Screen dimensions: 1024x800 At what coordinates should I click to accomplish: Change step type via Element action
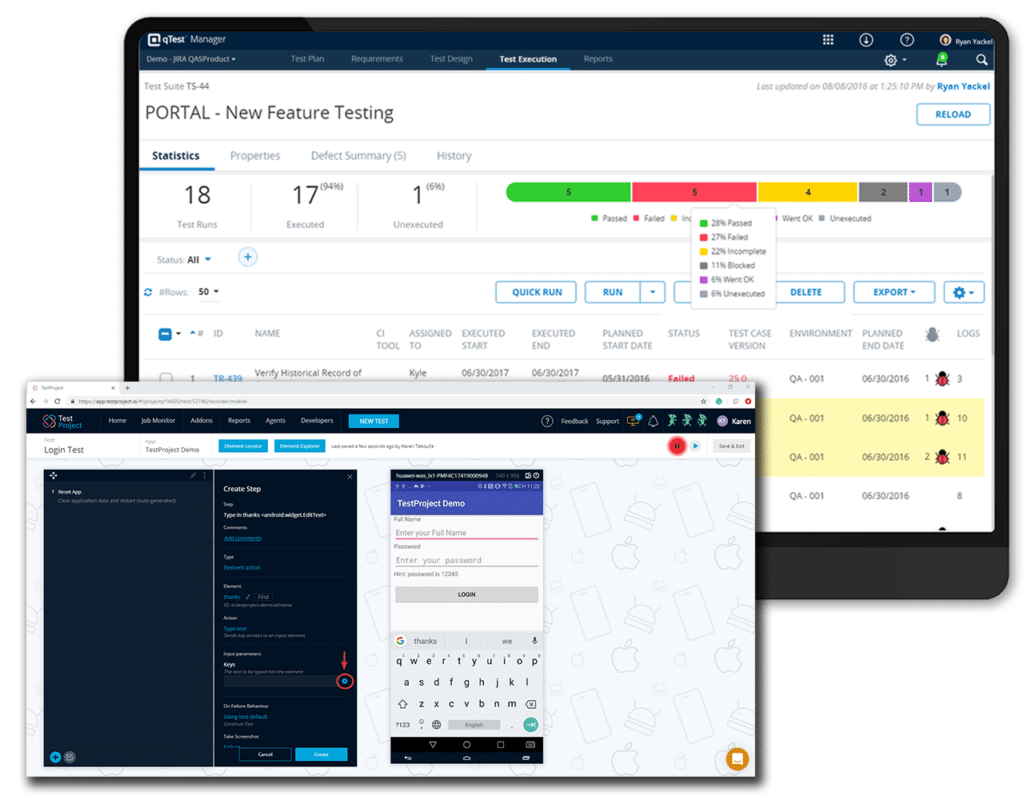pos(242,568)
